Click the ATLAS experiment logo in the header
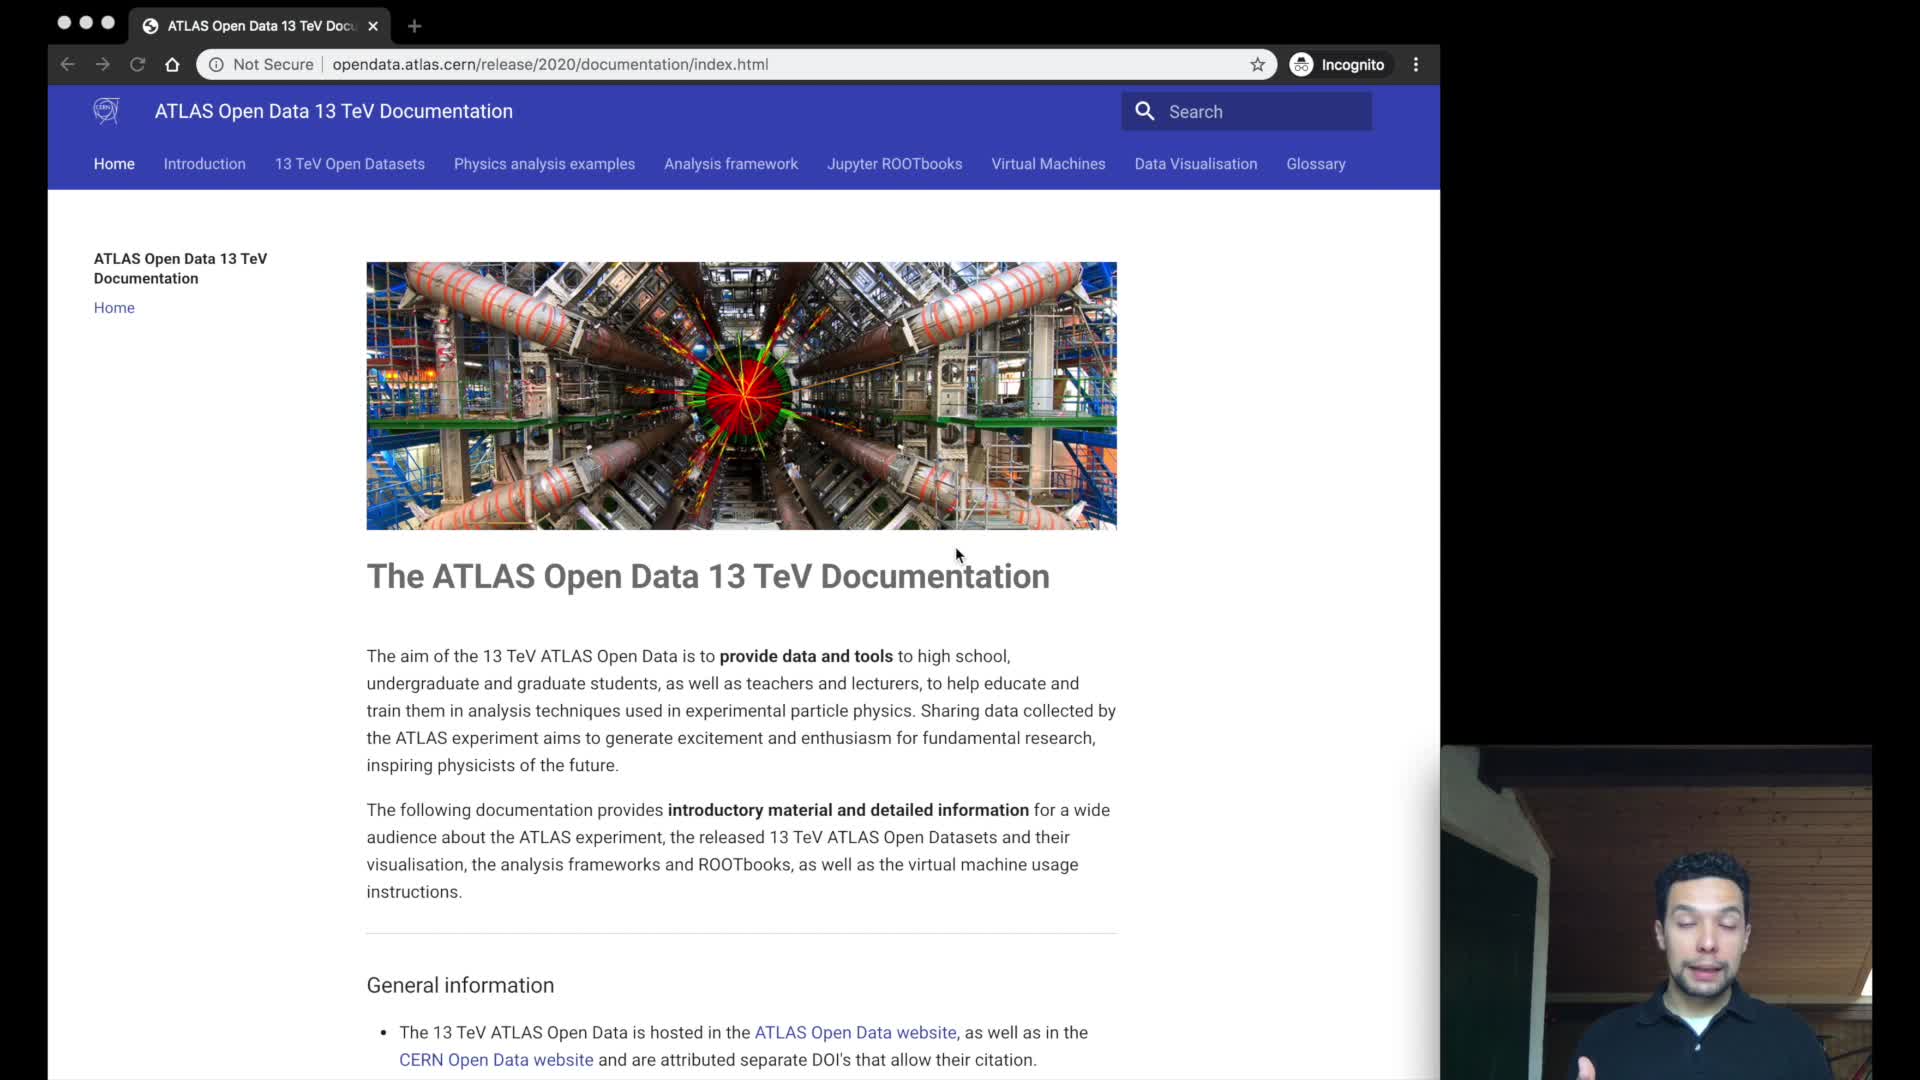 [106, 111]
